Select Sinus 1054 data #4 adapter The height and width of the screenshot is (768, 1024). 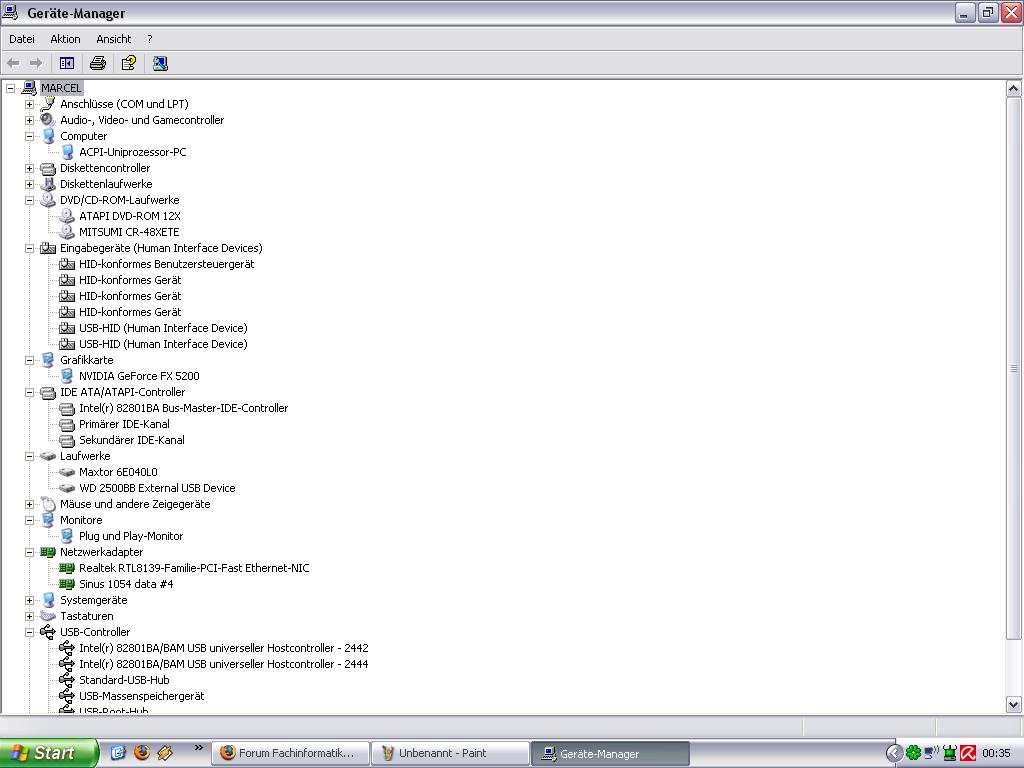coord(126,584)
